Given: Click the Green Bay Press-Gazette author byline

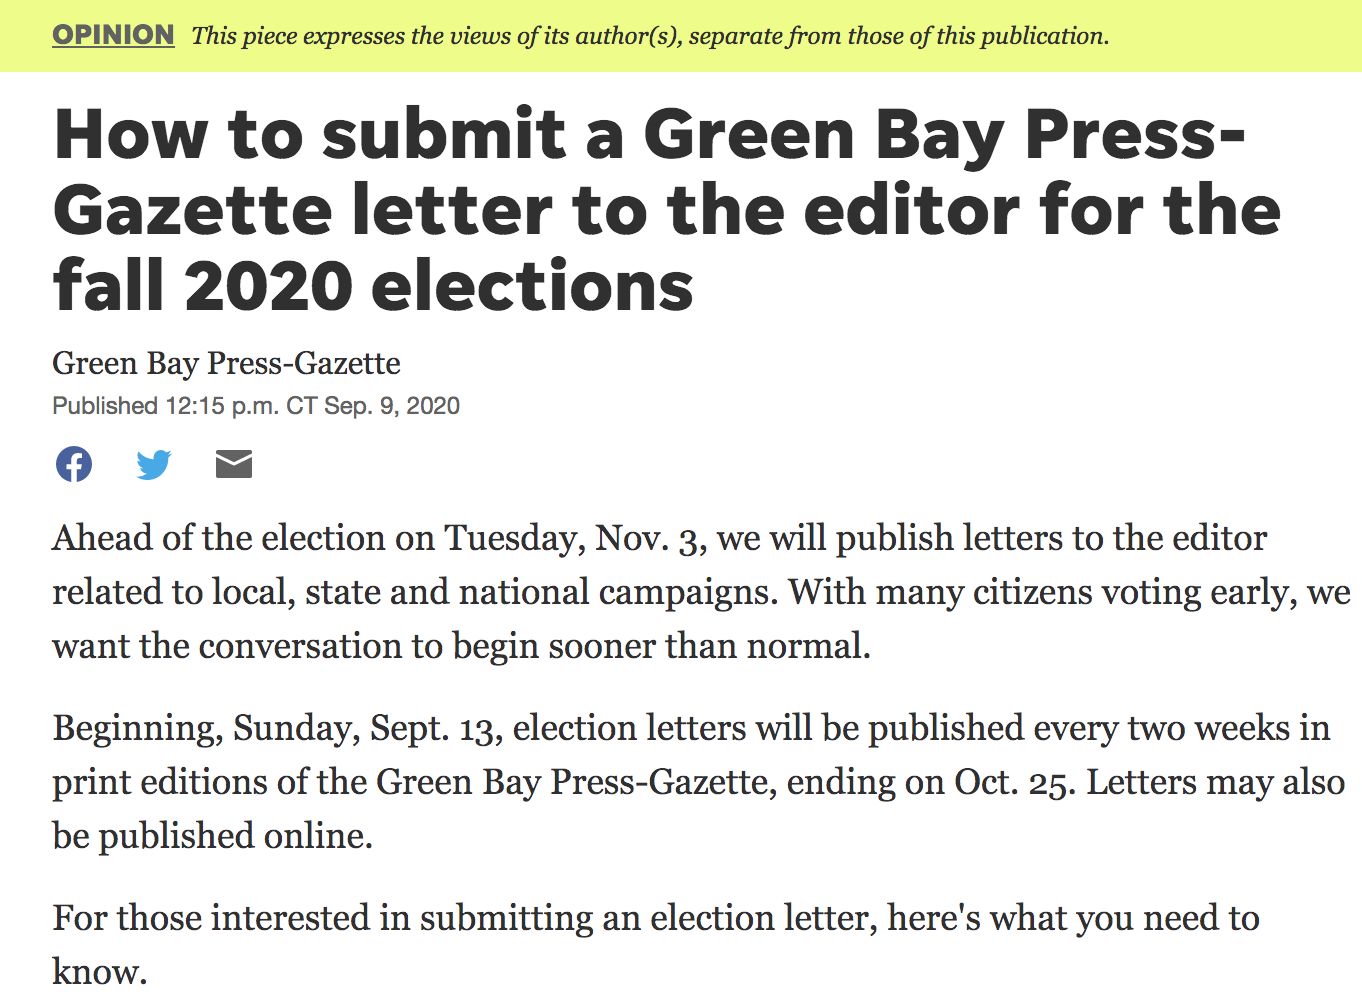Looking at the screenshot, I should pos(226,363).
